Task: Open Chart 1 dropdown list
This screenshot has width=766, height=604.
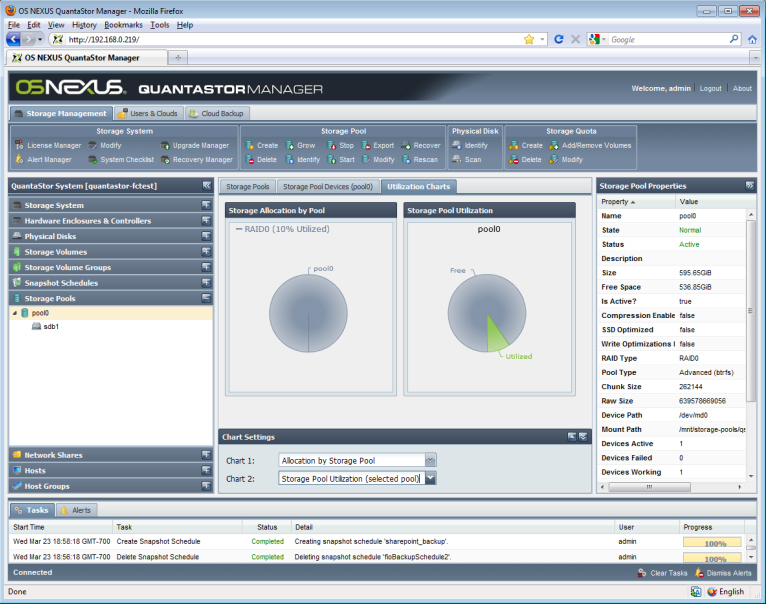Action: 430,460
